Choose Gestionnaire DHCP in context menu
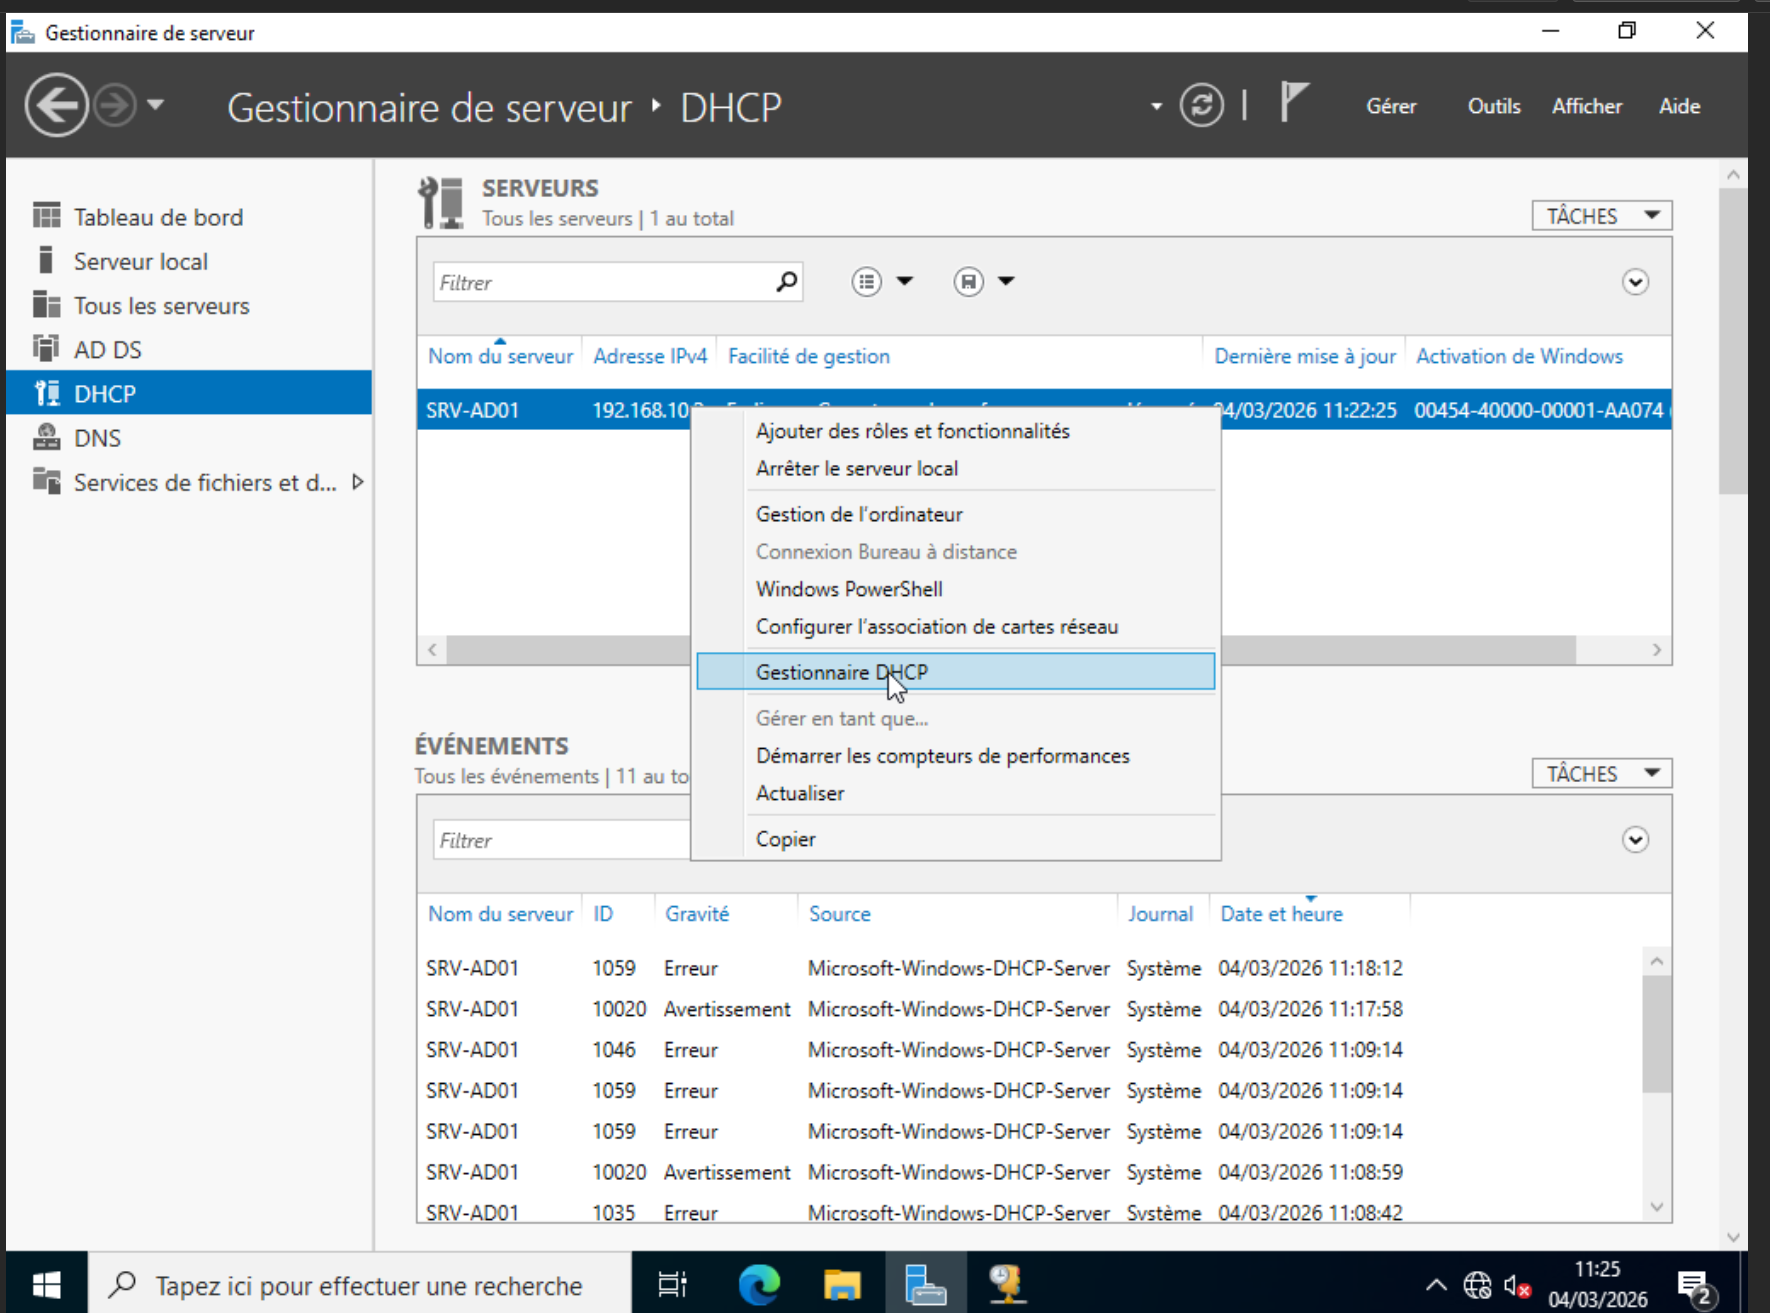This screenshot has height=1313, width=1770. [841, 672]
